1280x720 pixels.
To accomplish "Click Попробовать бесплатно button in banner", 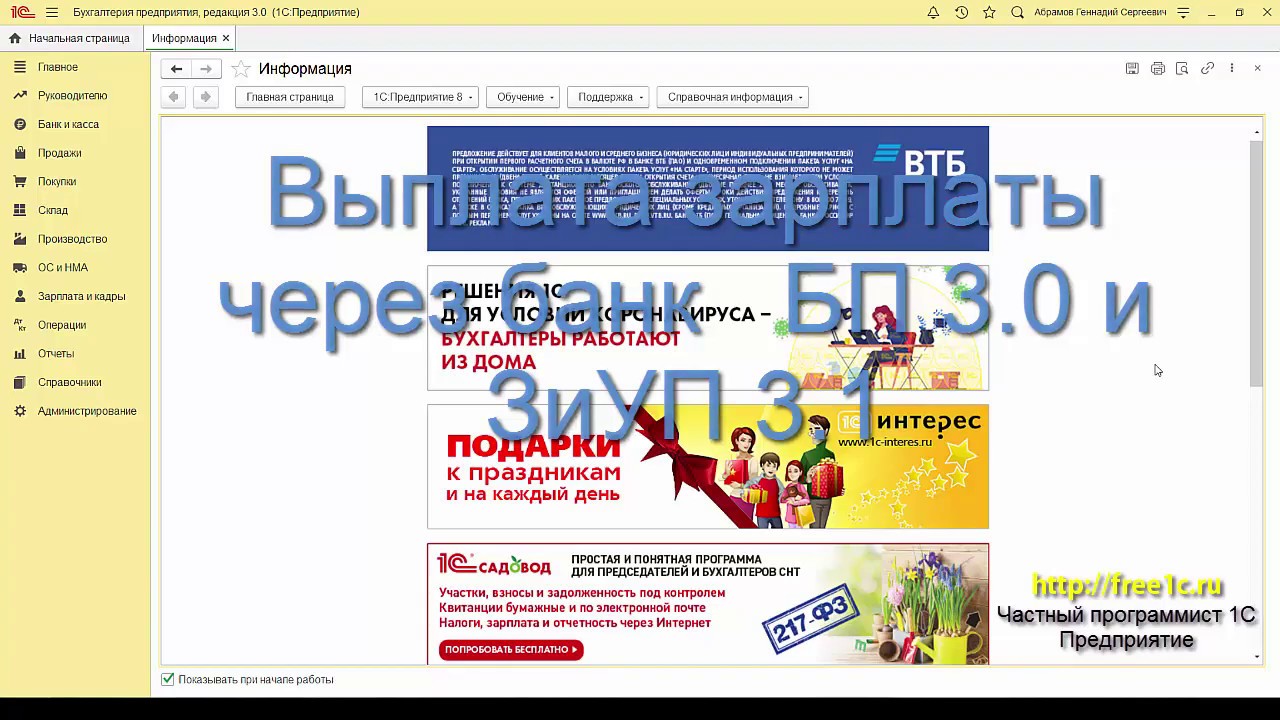I will coord(511,649).
